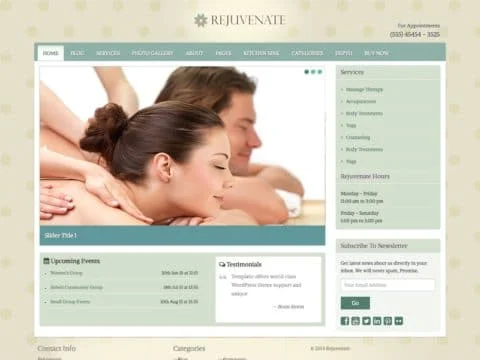Open the Pages menu item
Image resolution: width=480 pixels, height=360 pixels.
(x=223, y=53)
